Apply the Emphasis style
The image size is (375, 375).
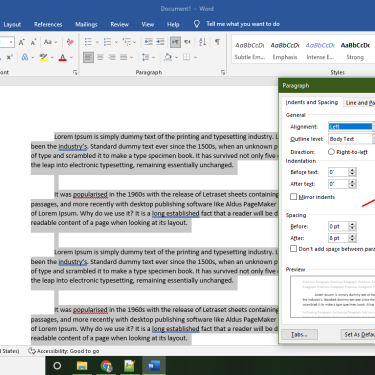click(285, 51)
